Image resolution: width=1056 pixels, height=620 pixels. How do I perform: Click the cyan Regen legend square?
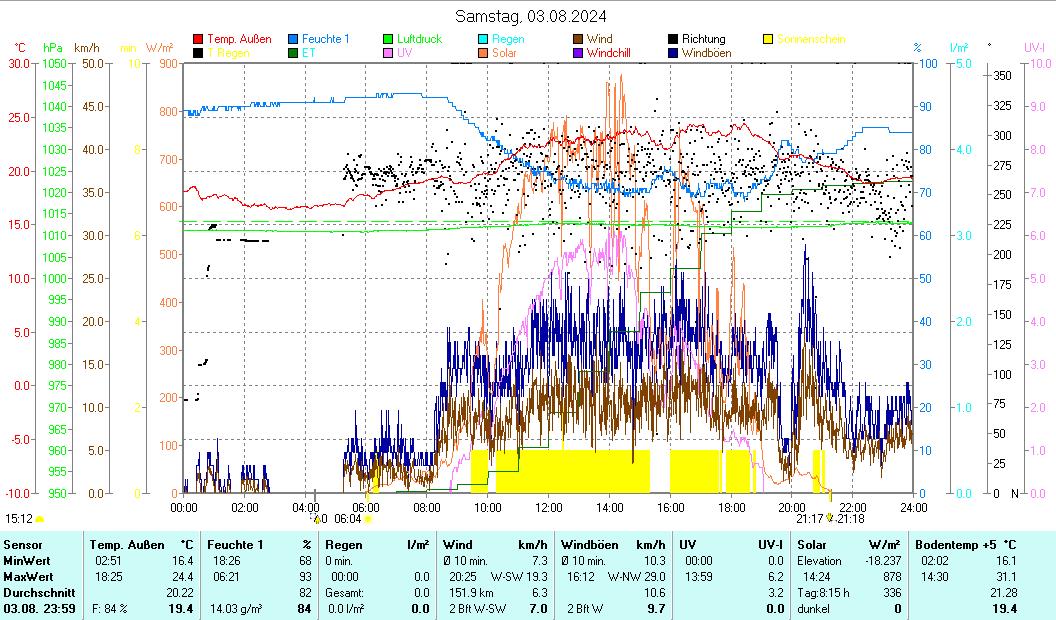[x=483, y=39]
